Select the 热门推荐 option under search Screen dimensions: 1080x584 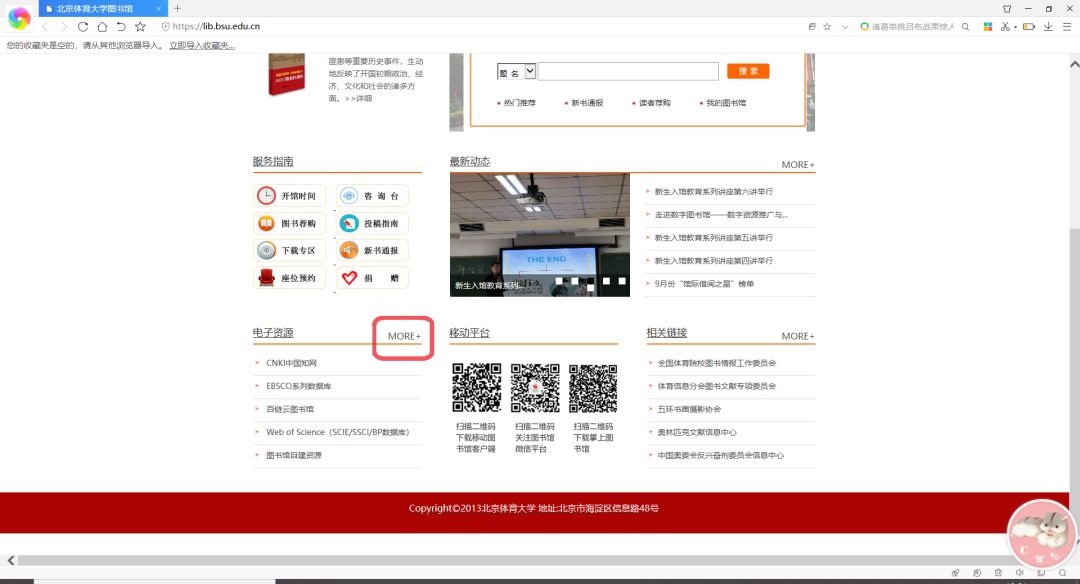click(519, 103)
